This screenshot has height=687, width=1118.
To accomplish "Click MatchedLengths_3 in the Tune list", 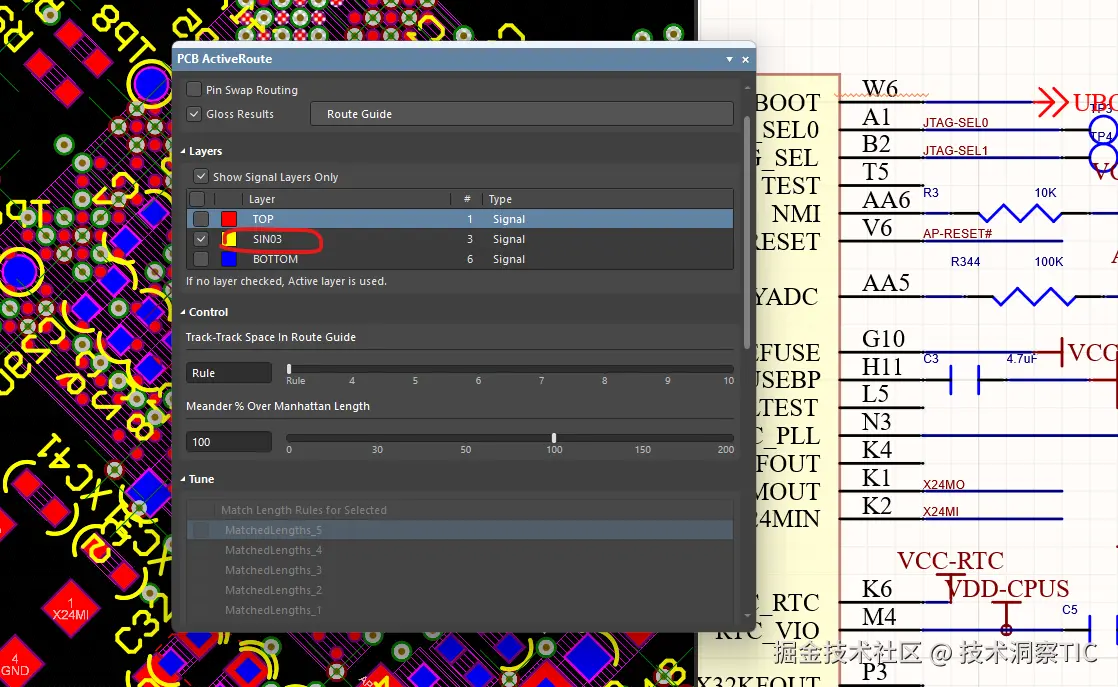I will [x=273, y=570].
